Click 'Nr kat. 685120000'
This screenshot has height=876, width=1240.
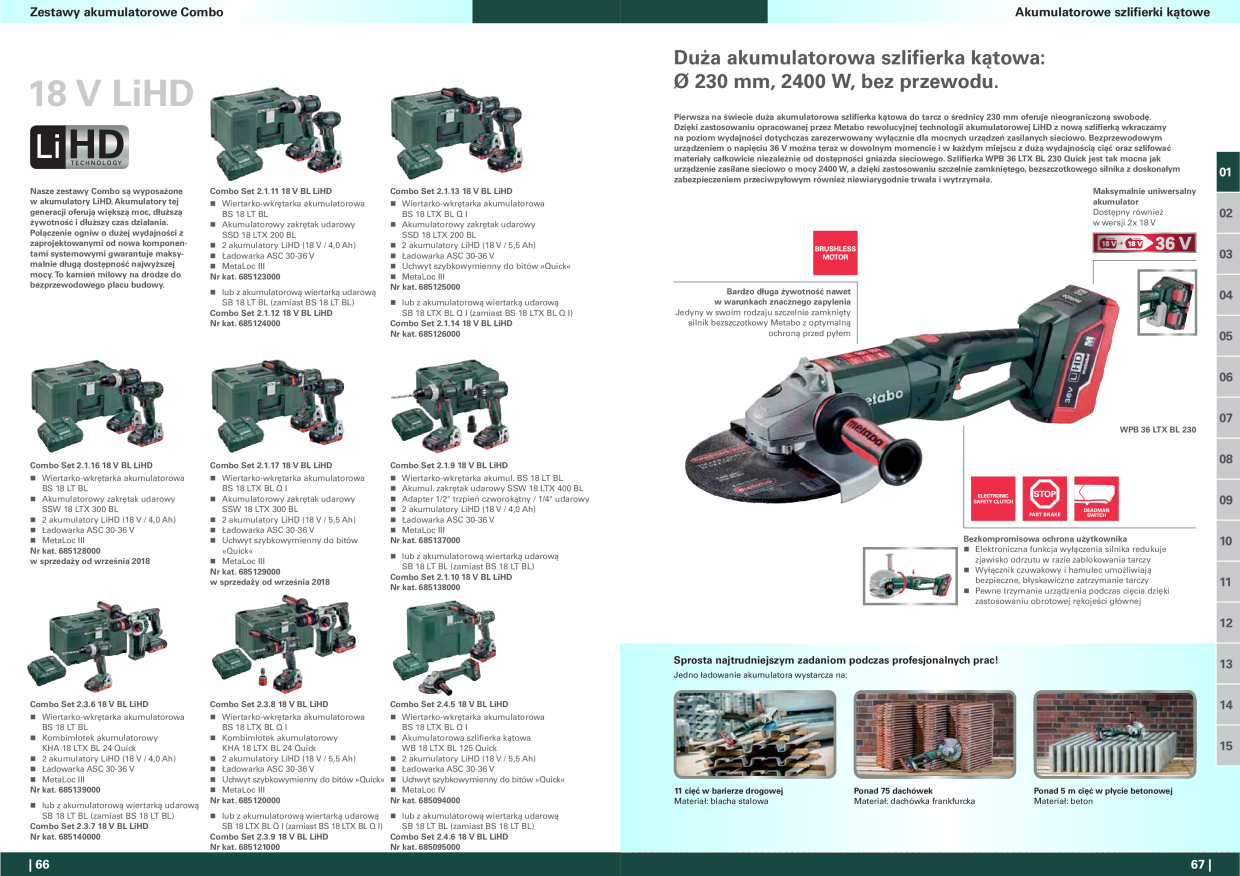point(245,800)
